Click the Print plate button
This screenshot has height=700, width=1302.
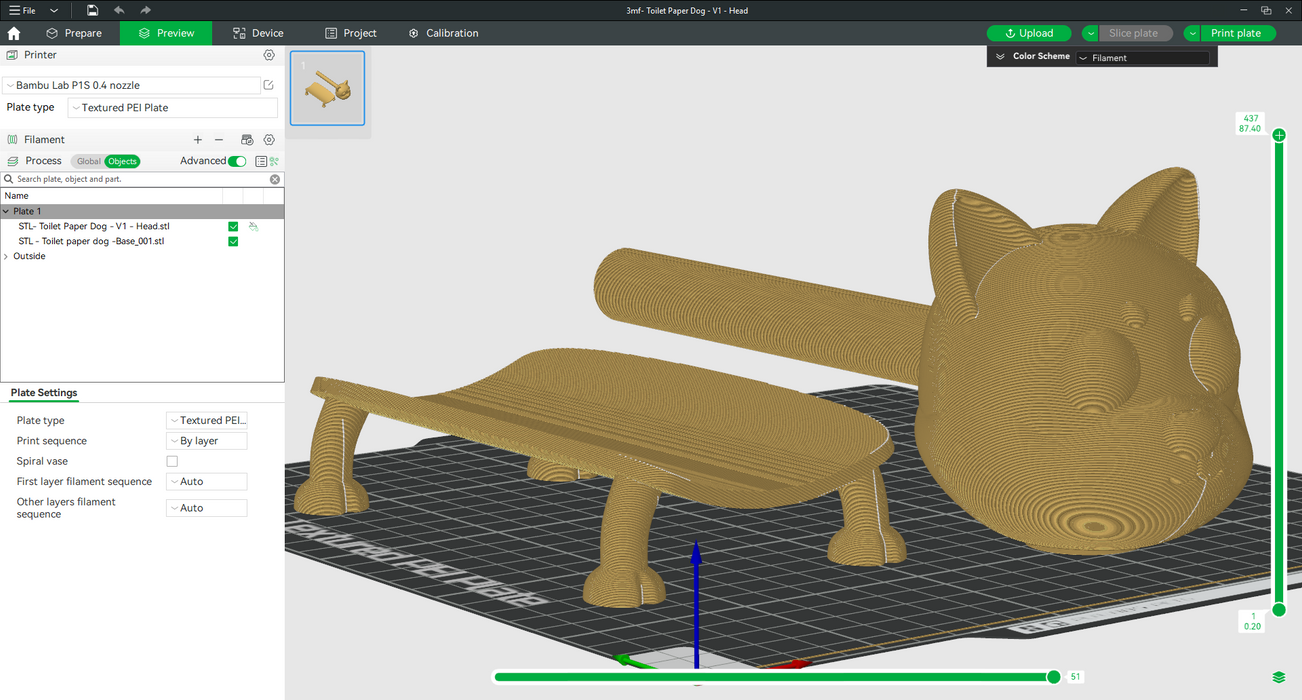[1236, 33]
